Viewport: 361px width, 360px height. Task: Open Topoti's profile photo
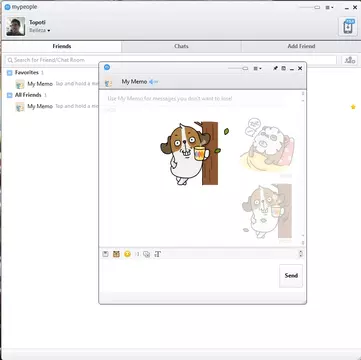pyautogui.click(x=15, y=27)
